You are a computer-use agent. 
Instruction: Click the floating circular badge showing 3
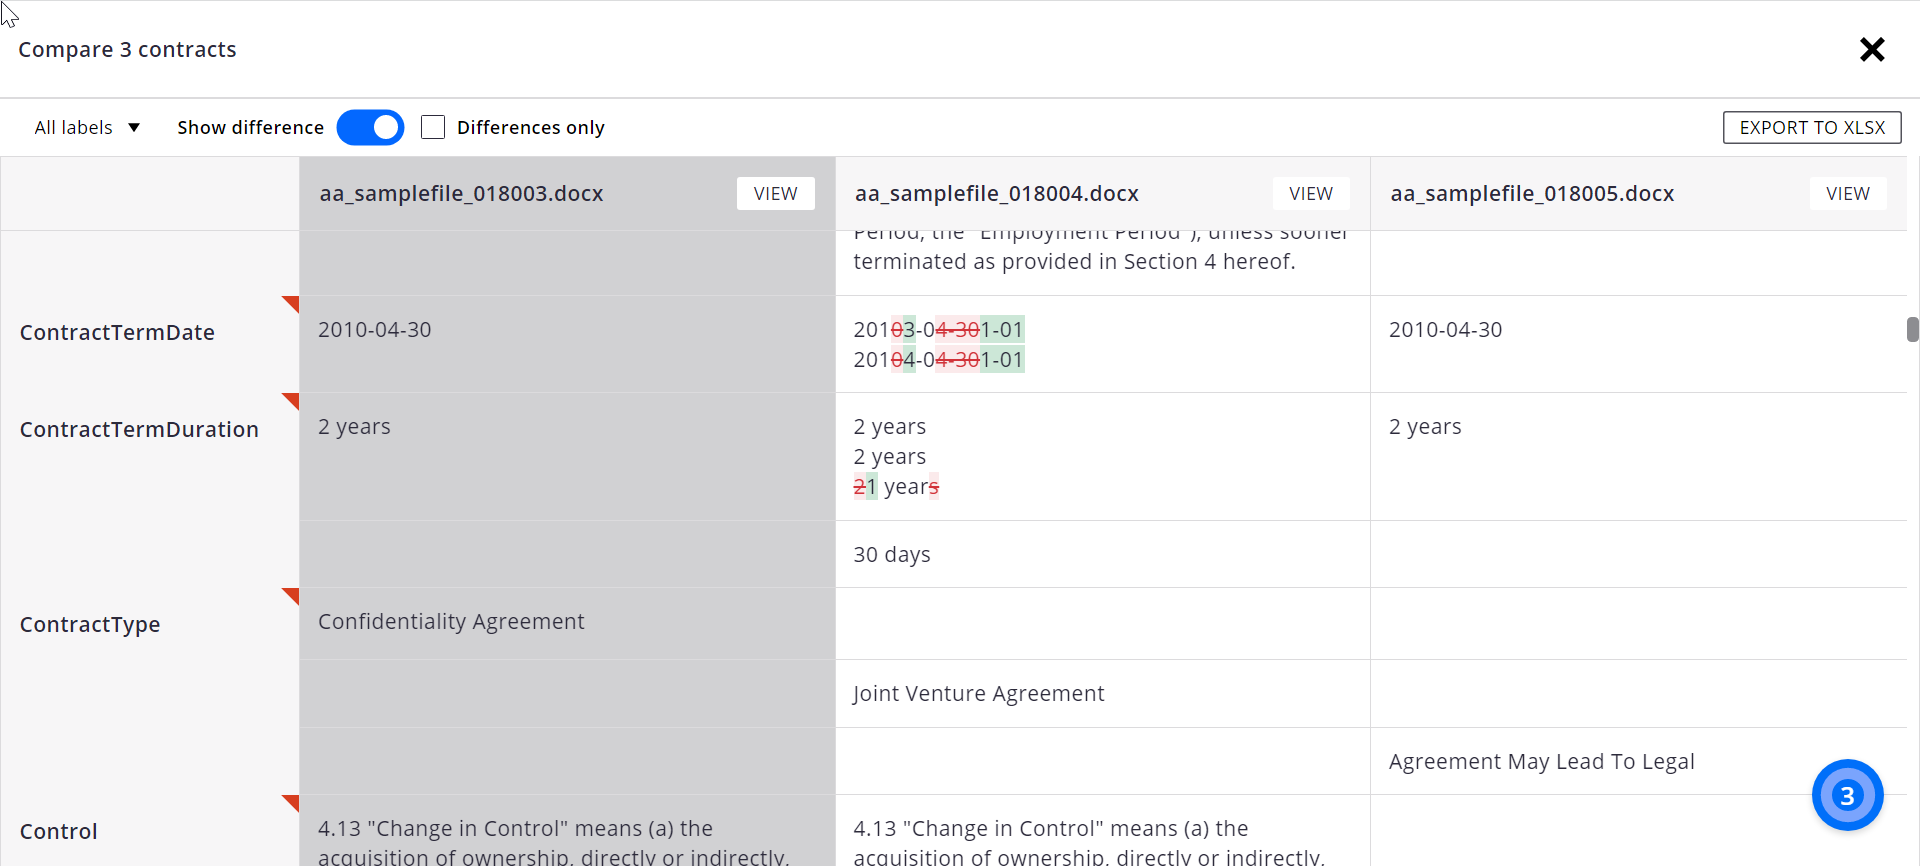(x=1847, y=795)
